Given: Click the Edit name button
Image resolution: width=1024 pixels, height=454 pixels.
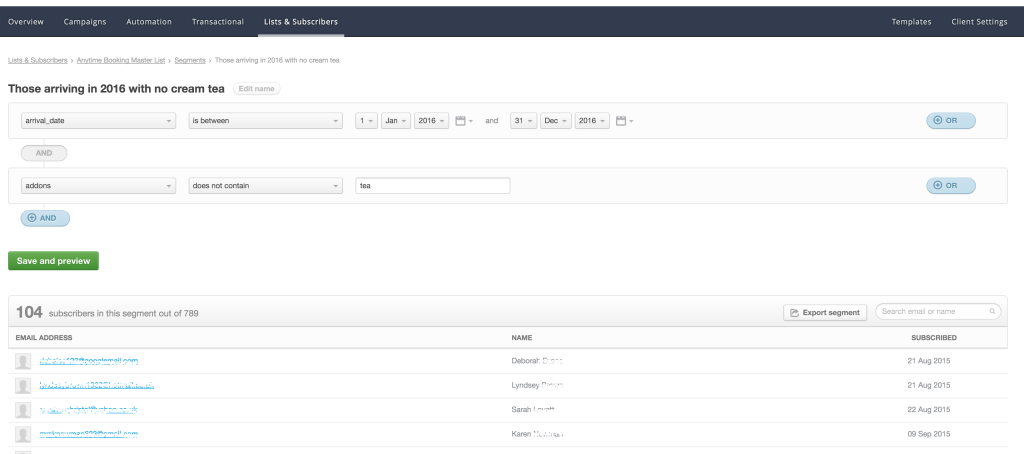Looking at the screenshot, I should click(257, 89).
